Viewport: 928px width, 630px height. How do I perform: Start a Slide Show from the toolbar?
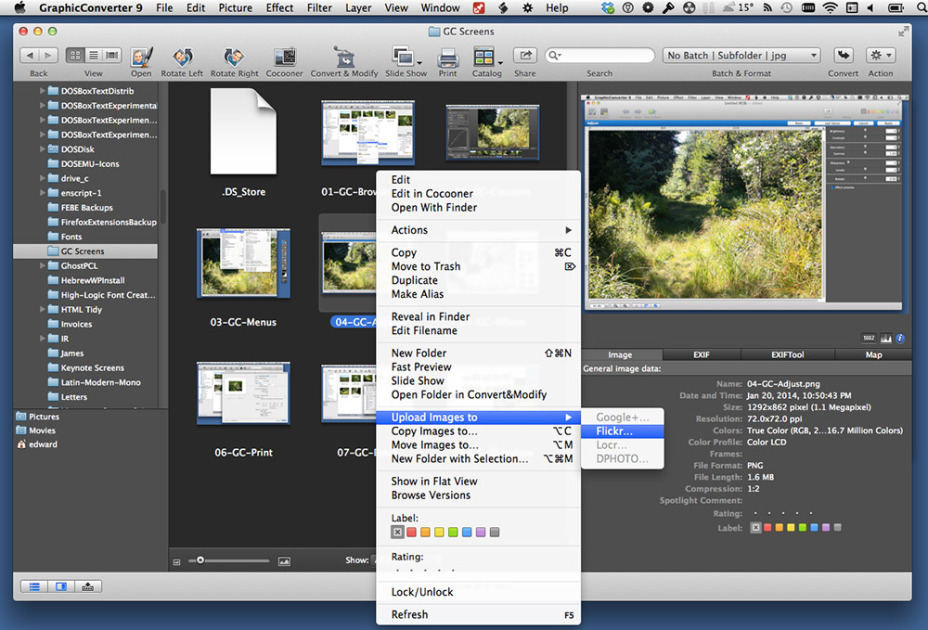pos(406,56)
